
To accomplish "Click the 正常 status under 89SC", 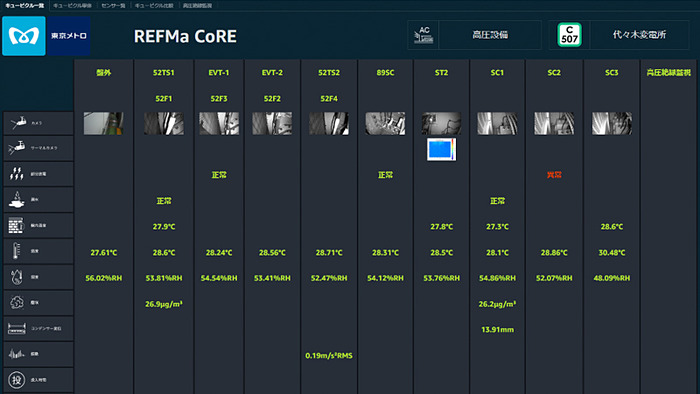I will pos(385,175).
